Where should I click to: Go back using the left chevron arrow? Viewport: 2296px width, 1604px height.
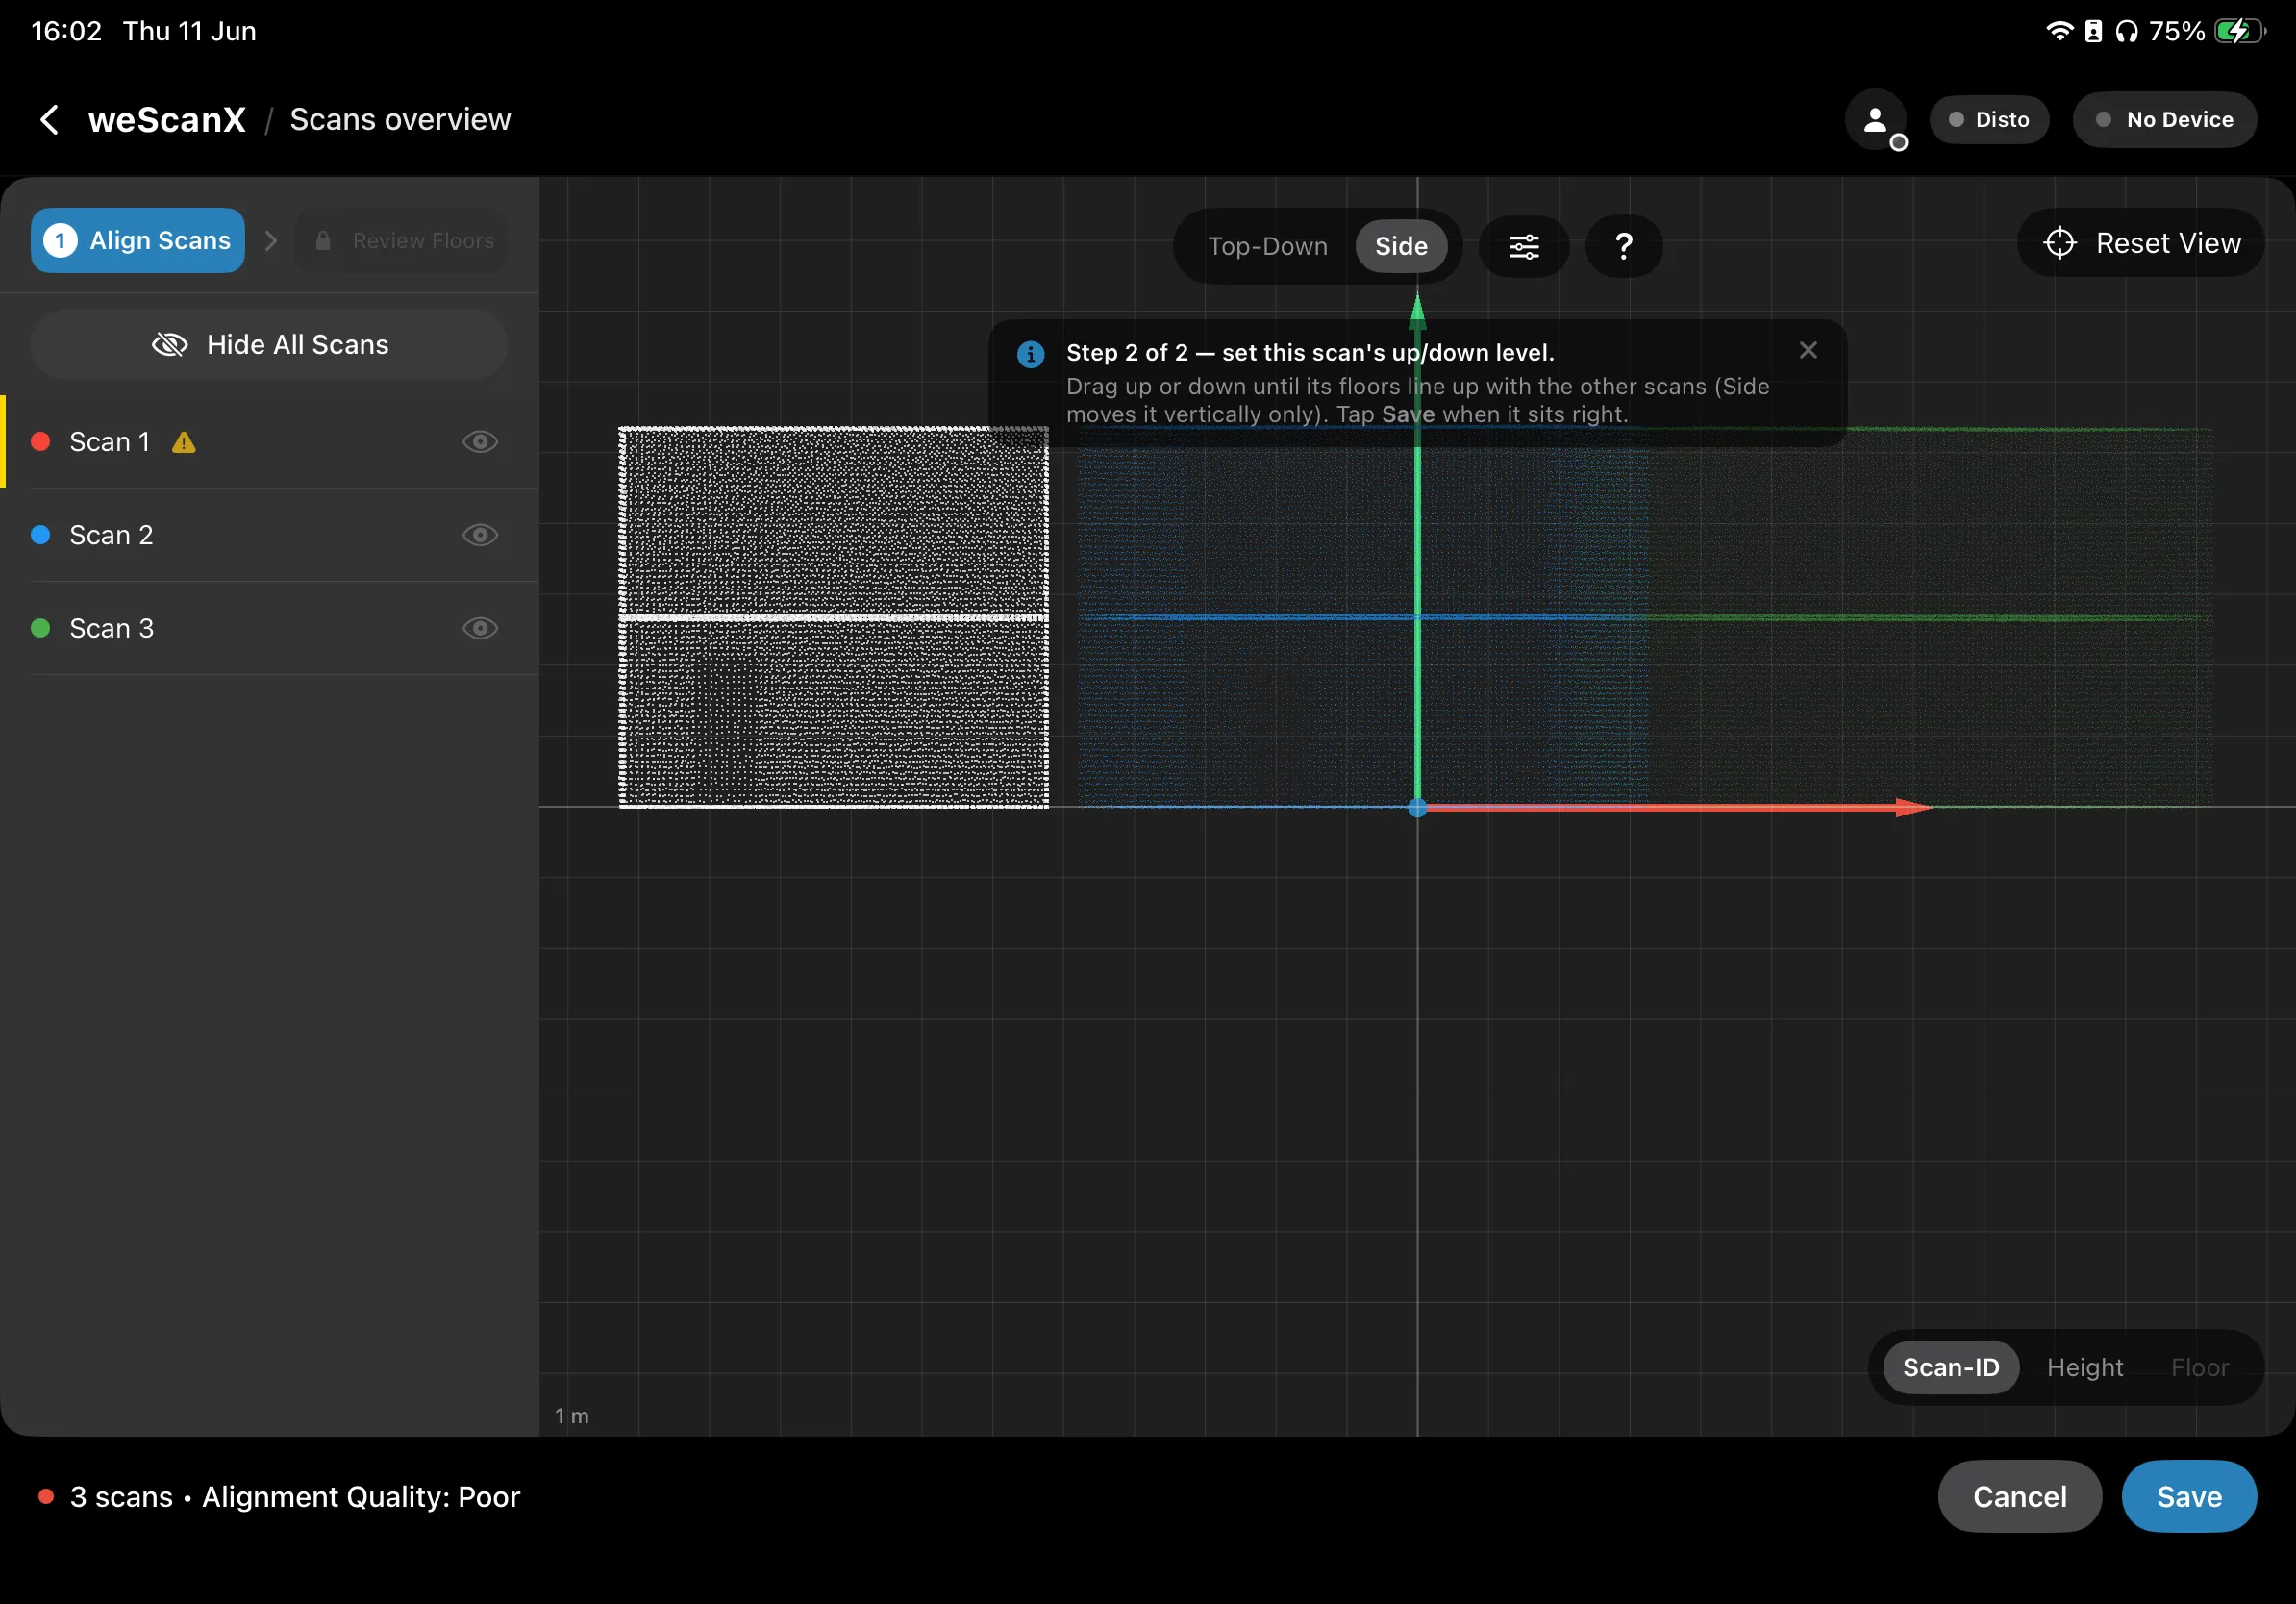[x=49, y=120]
